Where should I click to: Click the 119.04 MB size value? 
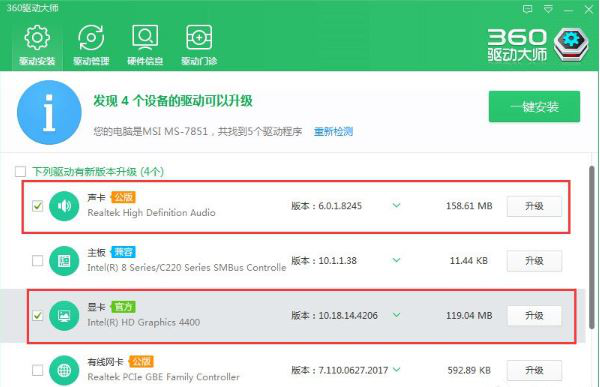coord(469,315)
